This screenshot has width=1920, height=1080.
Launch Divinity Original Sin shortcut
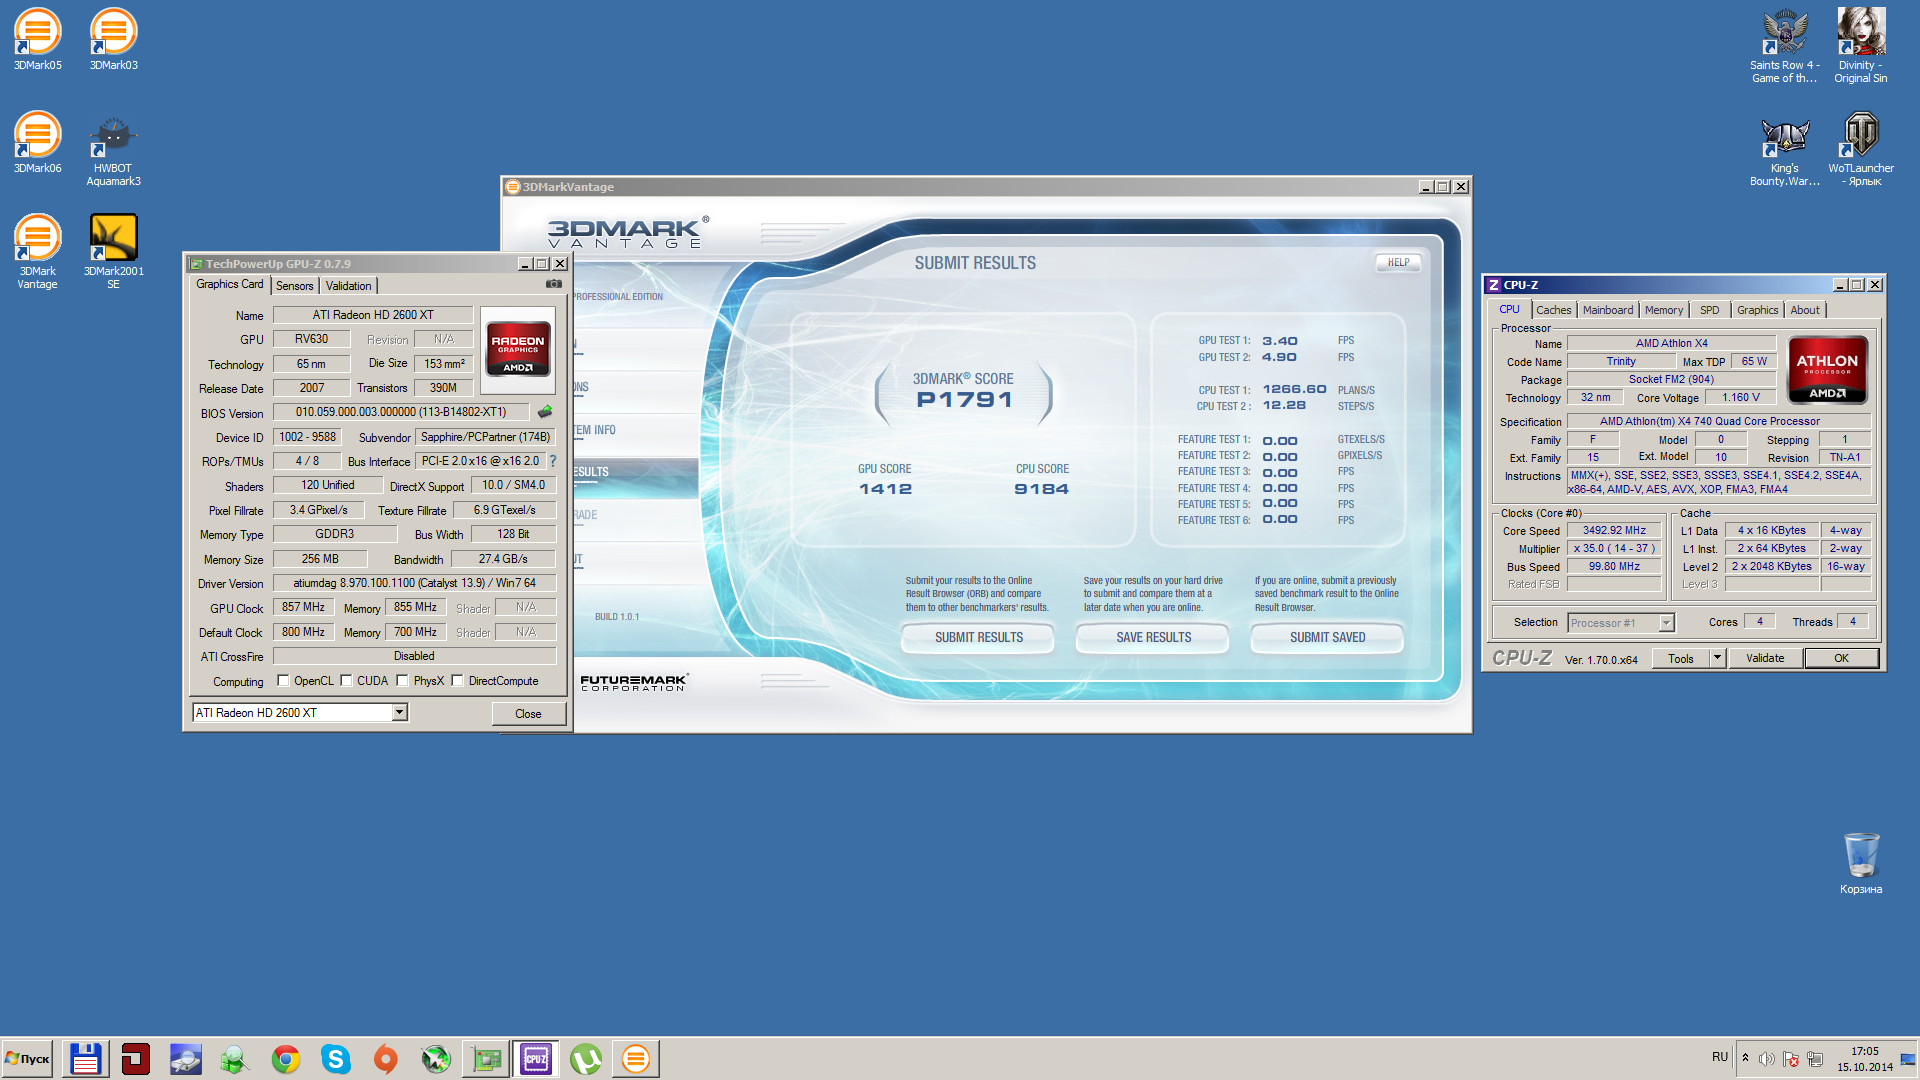click(1860, 45)
